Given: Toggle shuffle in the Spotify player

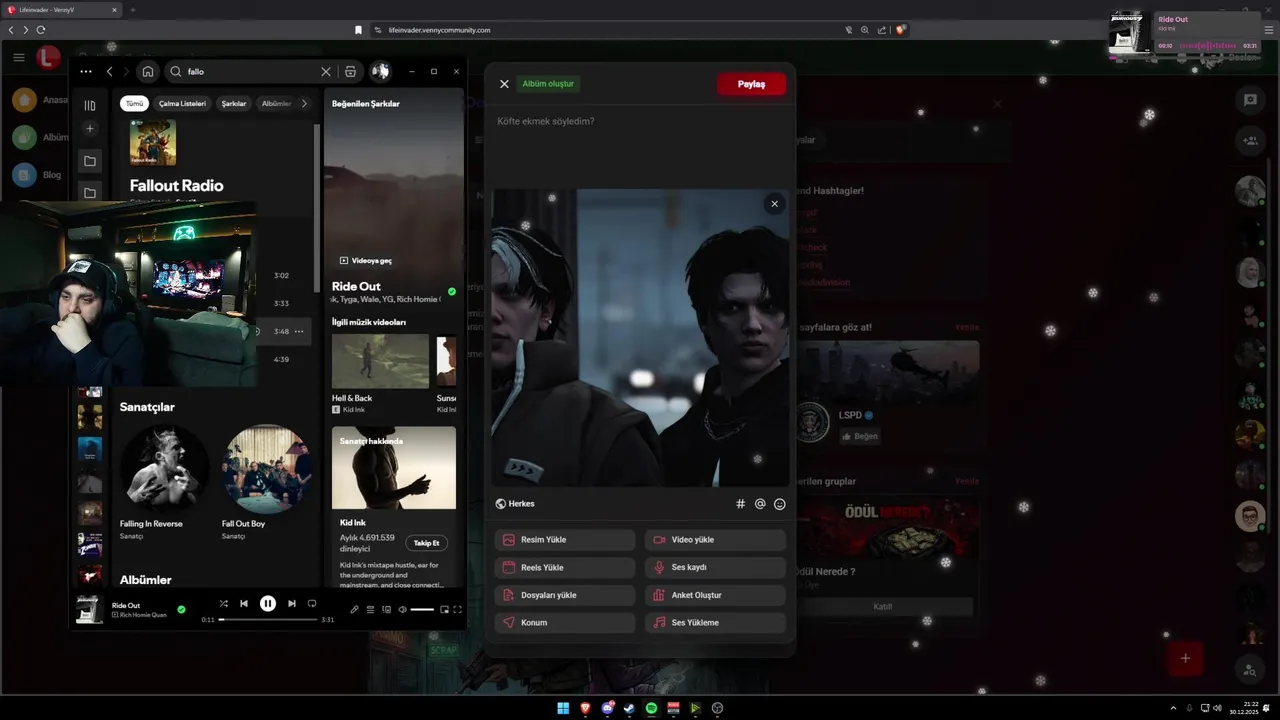Looking at the screenshot, I should 223,603.
